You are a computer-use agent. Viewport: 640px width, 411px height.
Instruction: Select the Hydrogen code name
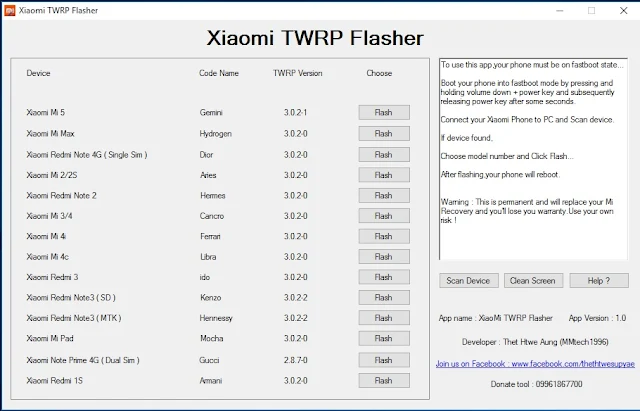click(216, 134)
